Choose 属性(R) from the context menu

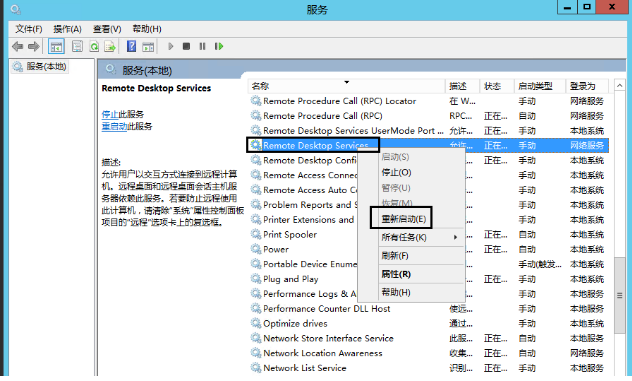[396, 275]
